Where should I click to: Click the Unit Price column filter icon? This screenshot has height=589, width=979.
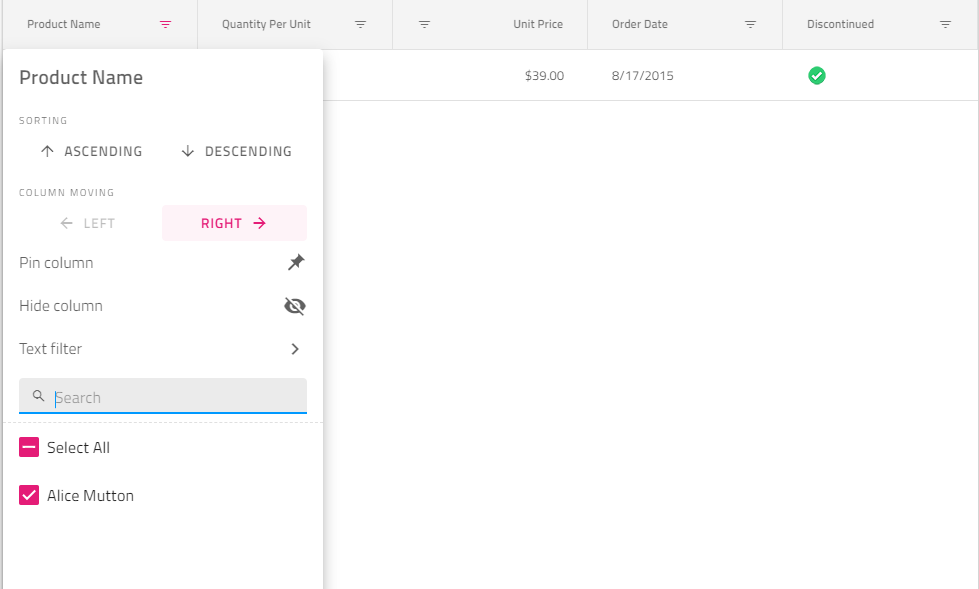click(425, 24)
